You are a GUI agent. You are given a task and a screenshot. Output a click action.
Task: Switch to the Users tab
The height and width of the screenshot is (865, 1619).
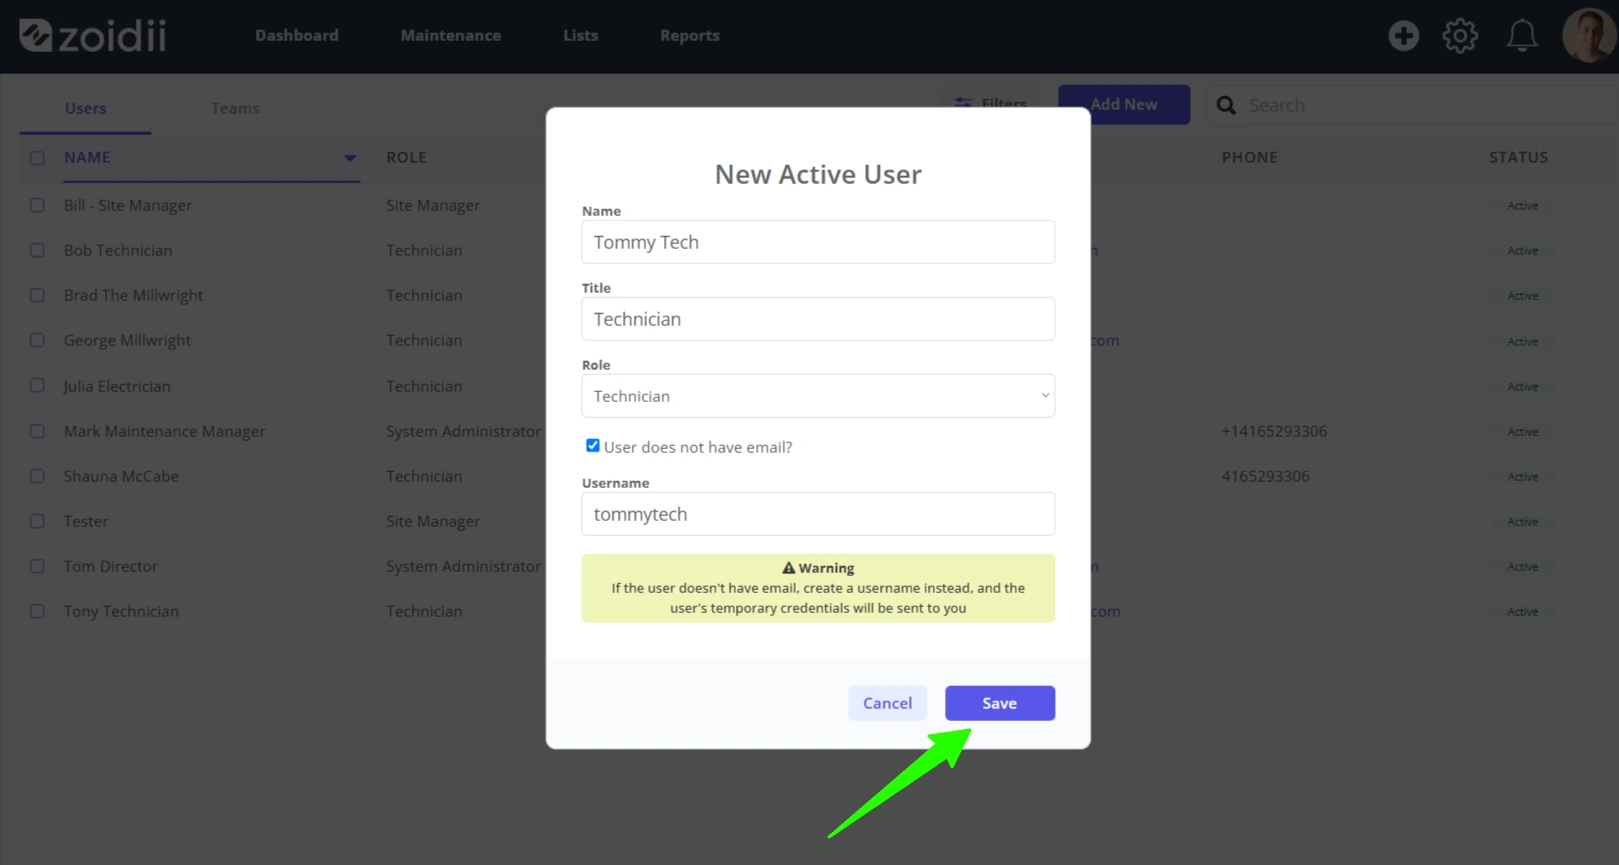click(x=86, y=108)
